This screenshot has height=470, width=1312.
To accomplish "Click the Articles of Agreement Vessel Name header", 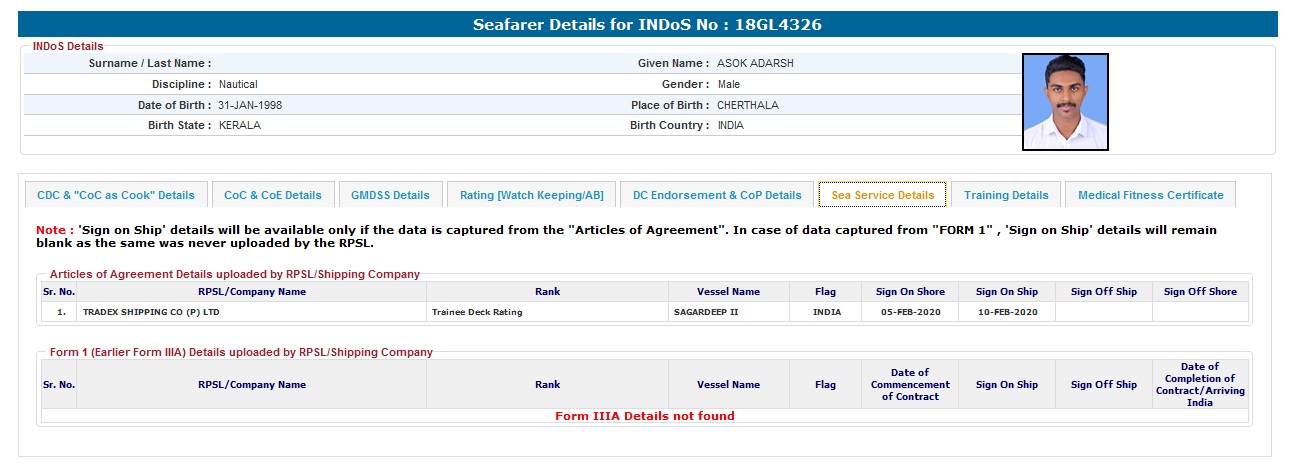I will coord(728,292).
